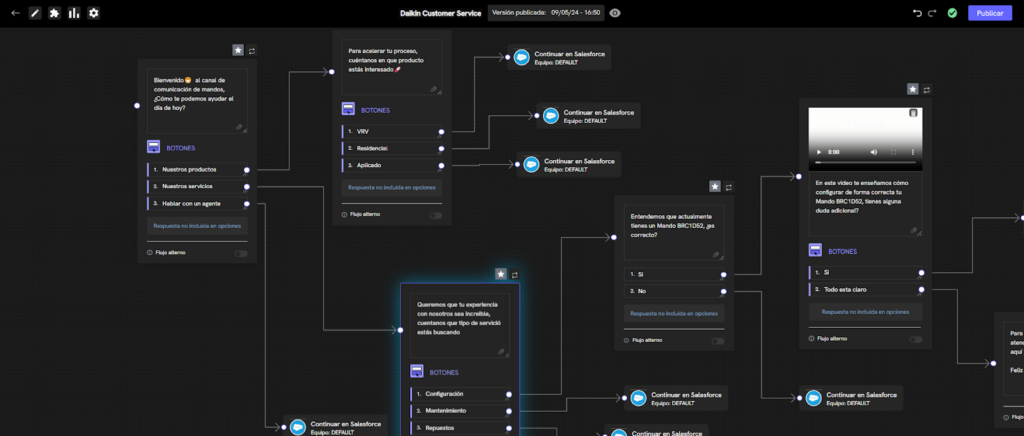Click the redo arrow
This screenshot has width=1024, height=436.
coord(933,13)
